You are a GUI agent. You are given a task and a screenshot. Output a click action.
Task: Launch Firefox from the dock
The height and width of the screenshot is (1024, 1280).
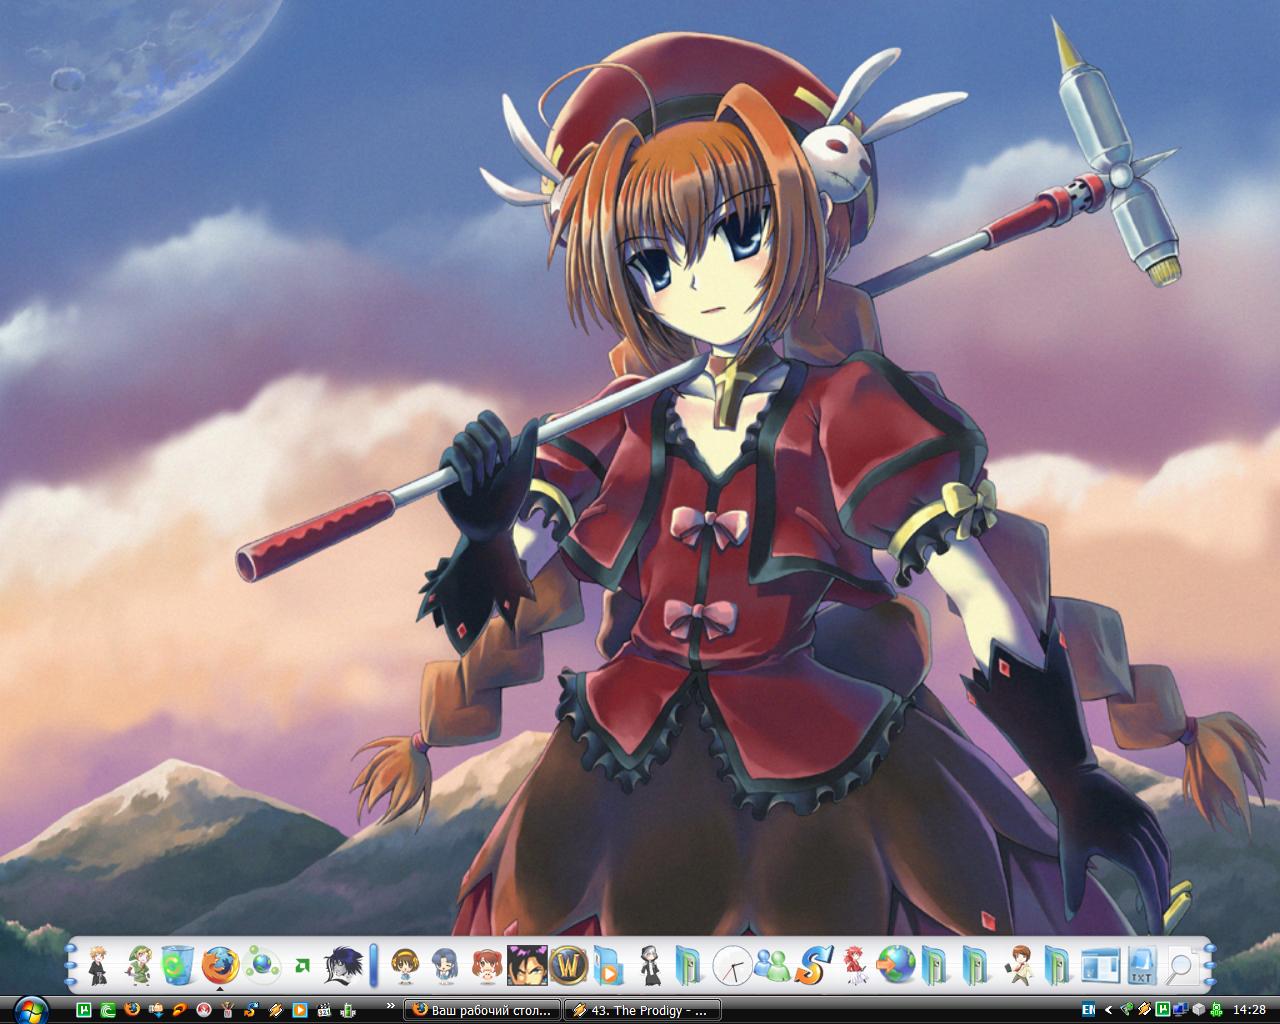(220, 965)
